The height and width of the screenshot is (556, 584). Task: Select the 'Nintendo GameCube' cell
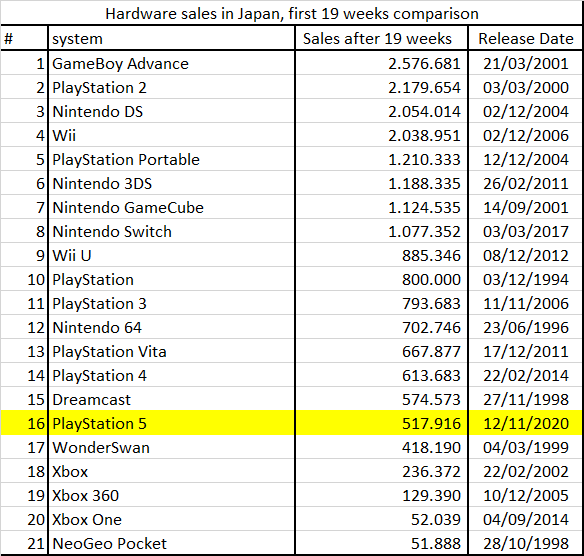[128, 208]
